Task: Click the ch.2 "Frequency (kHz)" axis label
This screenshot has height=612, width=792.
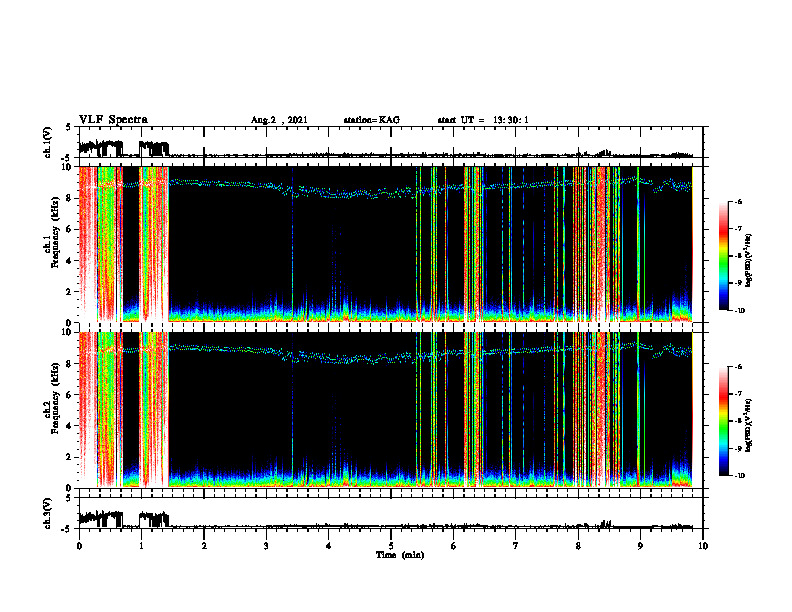Action: click(56, 398)
